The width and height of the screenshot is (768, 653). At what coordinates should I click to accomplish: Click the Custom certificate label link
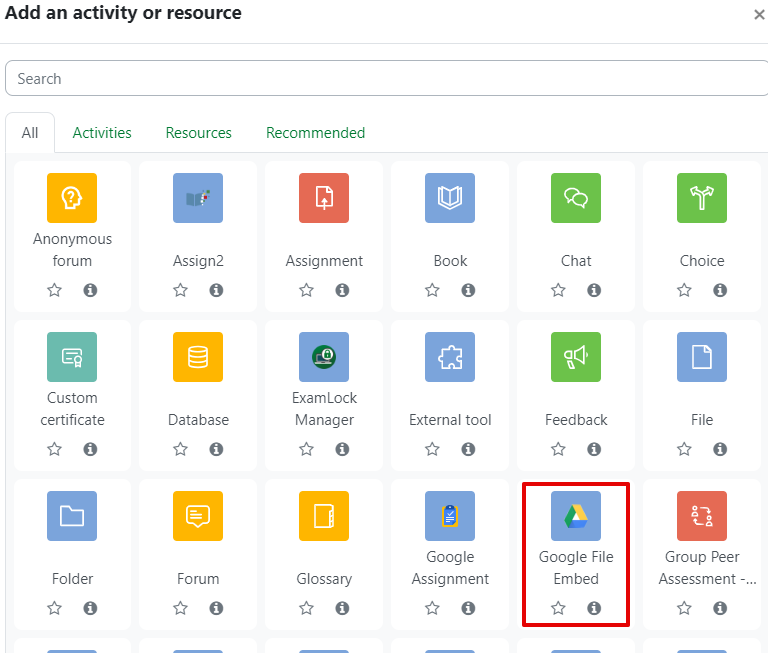click(x=72, y=409)
